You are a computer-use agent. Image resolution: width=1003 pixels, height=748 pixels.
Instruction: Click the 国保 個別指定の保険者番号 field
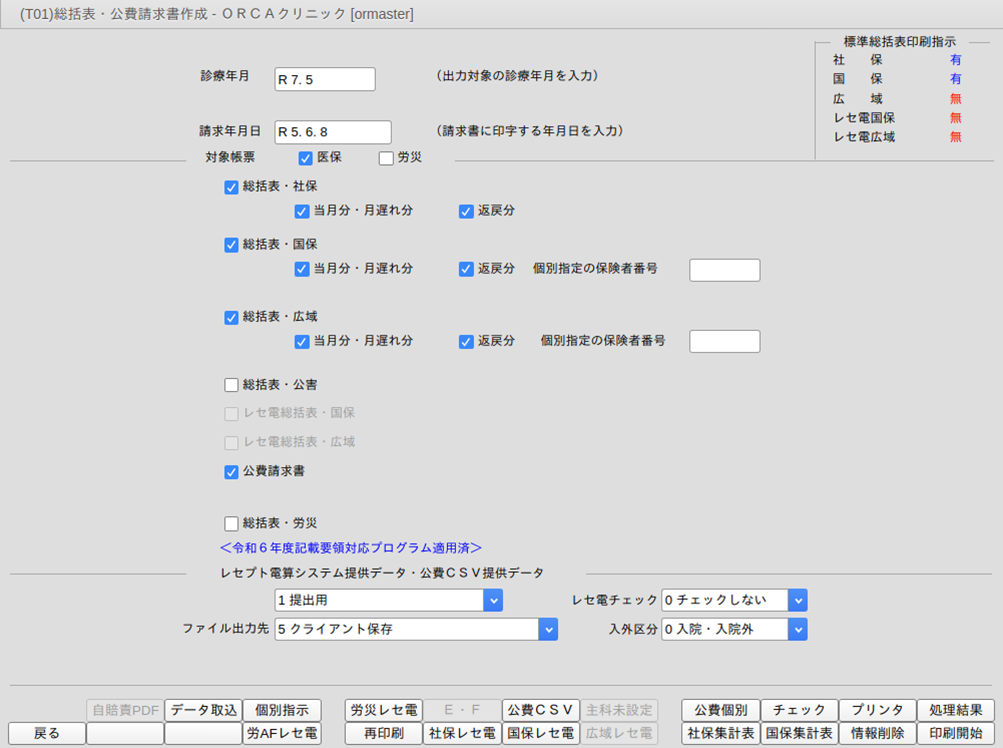point(725,269)
